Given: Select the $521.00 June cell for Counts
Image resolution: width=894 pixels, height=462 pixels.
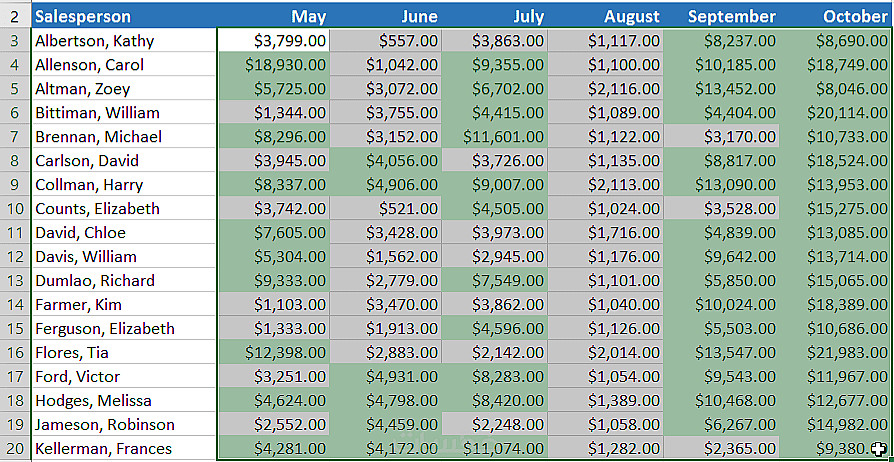Looking at the screenshot, I should (x=385, y=209).
